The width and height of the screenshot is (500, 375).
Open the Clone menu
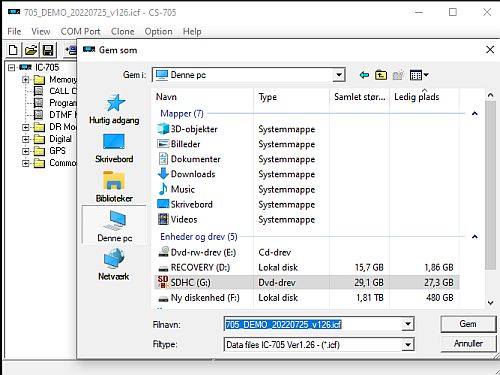tap(122, 31)
